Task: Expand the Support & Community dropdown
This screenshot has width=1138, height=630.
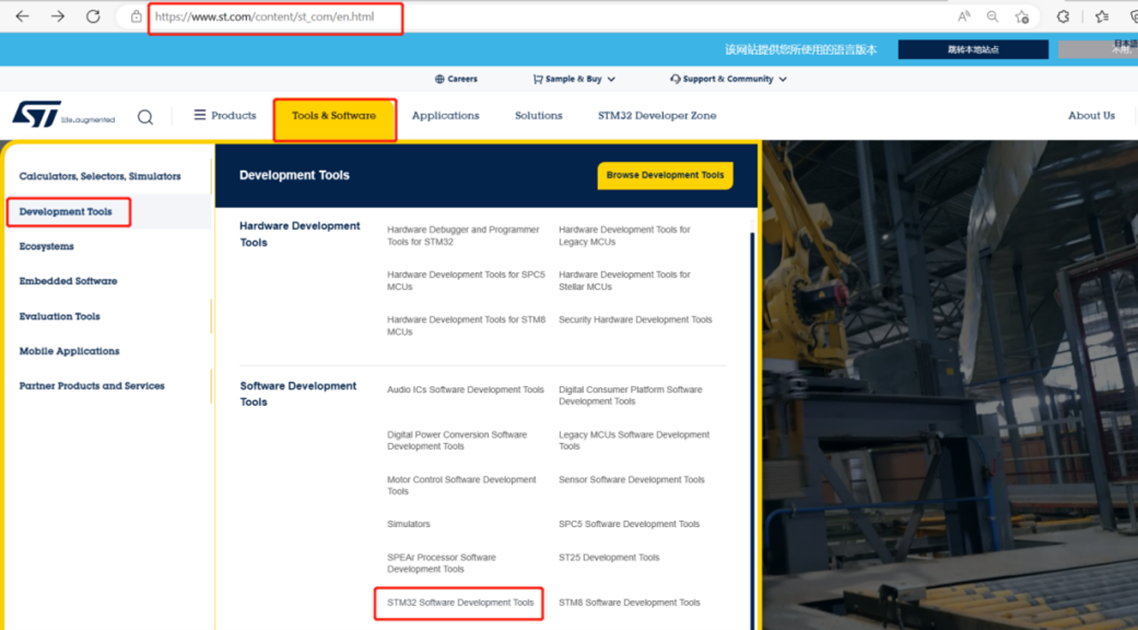Action: click(x=727, y=79)
